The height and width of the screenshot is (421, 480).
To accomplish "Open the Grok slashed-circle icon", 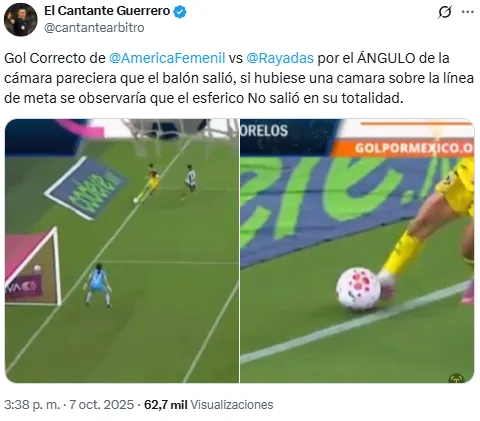I will pyautogui.click(x=445, y=12).
